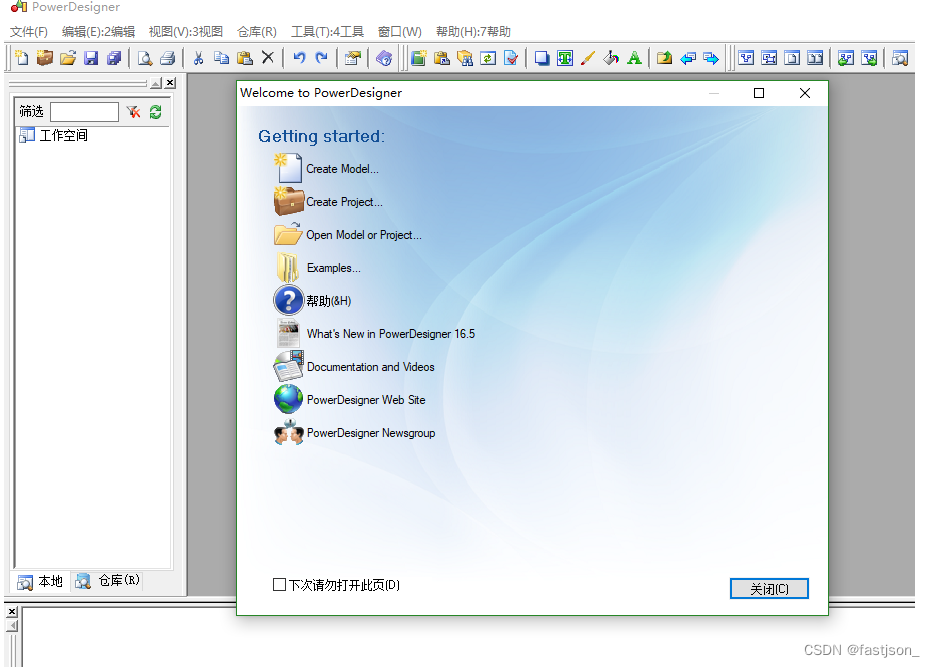This screenshot has height=667, width=935.
Task: Click the blue left-arrow toolbar icon
Action: coord(688,58)
